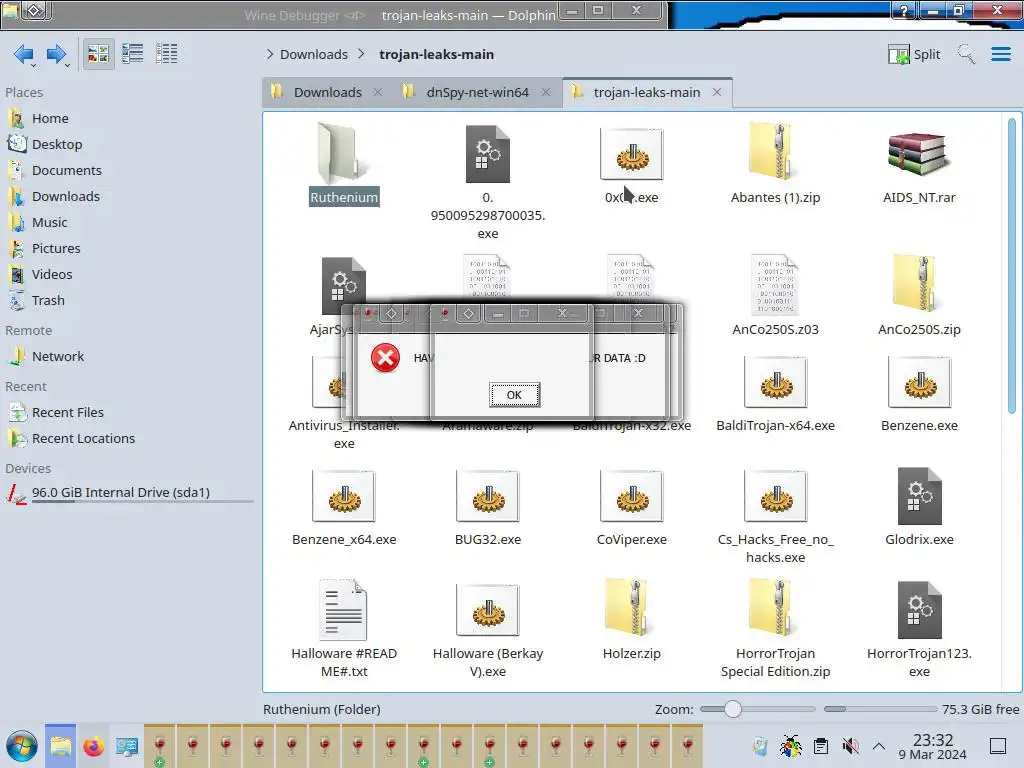This screenshot has height=768, width=1024.
Task: Select BUG32.exe file icon
Action: (x=488, y=497)
